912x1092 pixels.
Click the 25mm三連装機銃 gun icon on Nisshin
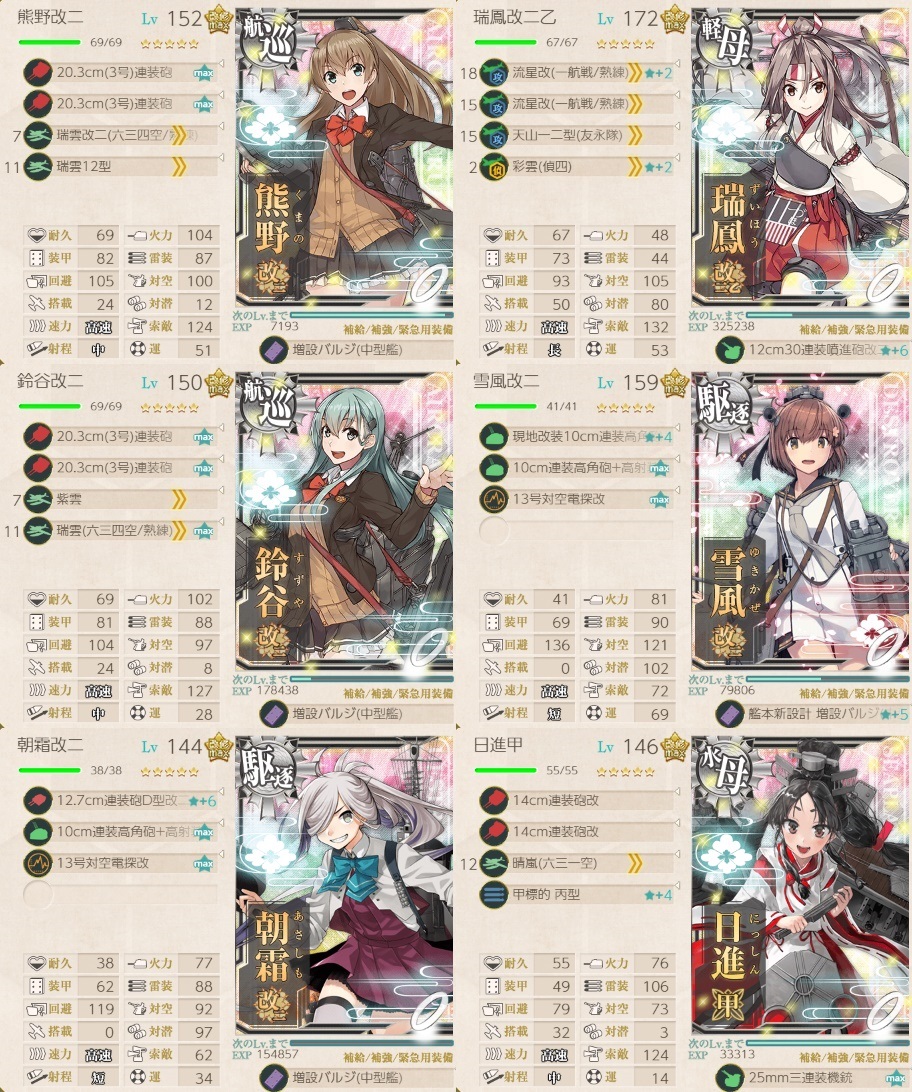pyautogui.click(x=730, y=1077)
